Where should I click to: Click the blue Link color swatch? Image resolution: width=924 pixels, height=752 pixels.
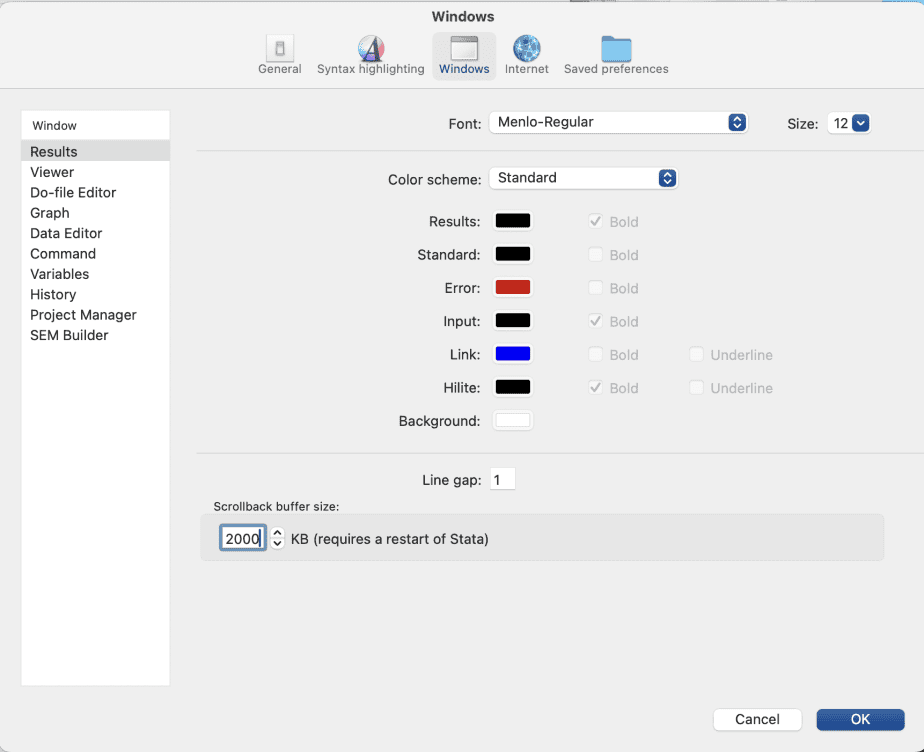coord(513,355)
